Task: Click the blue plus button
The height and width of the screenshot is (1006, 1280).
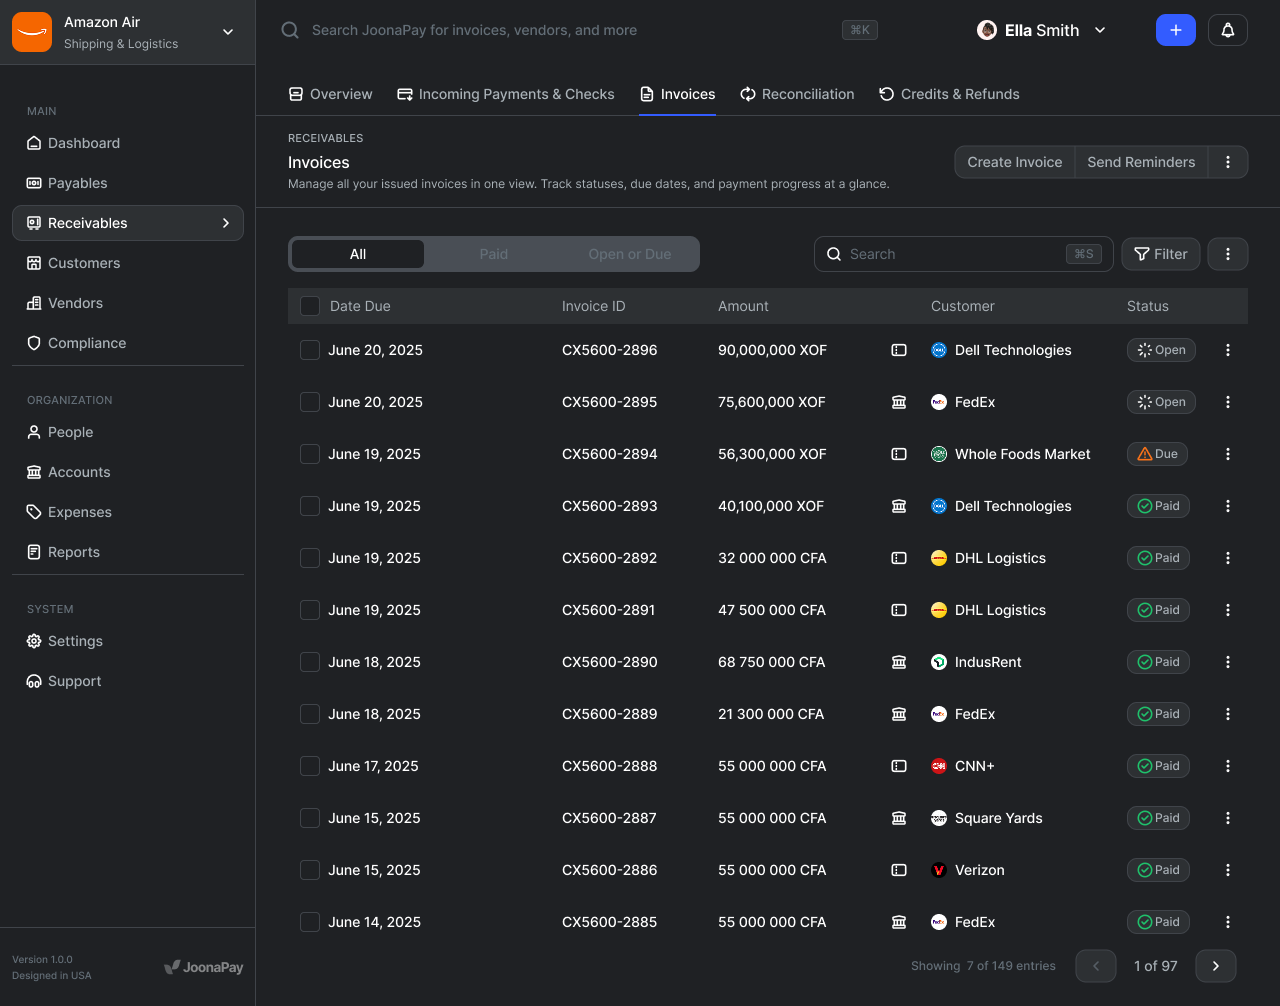Action: tap(1176, 30)
